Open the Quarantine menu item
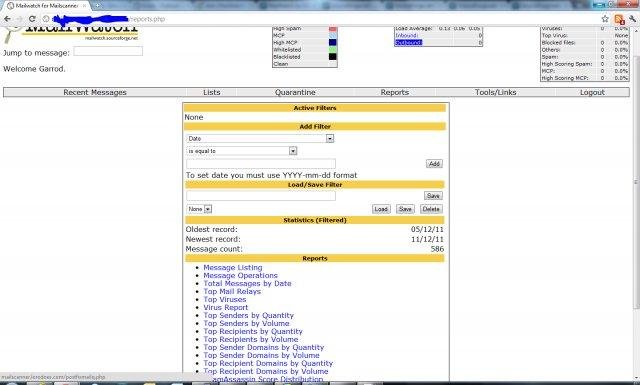Screen dimensions: 640x385 tap(295, 92)
